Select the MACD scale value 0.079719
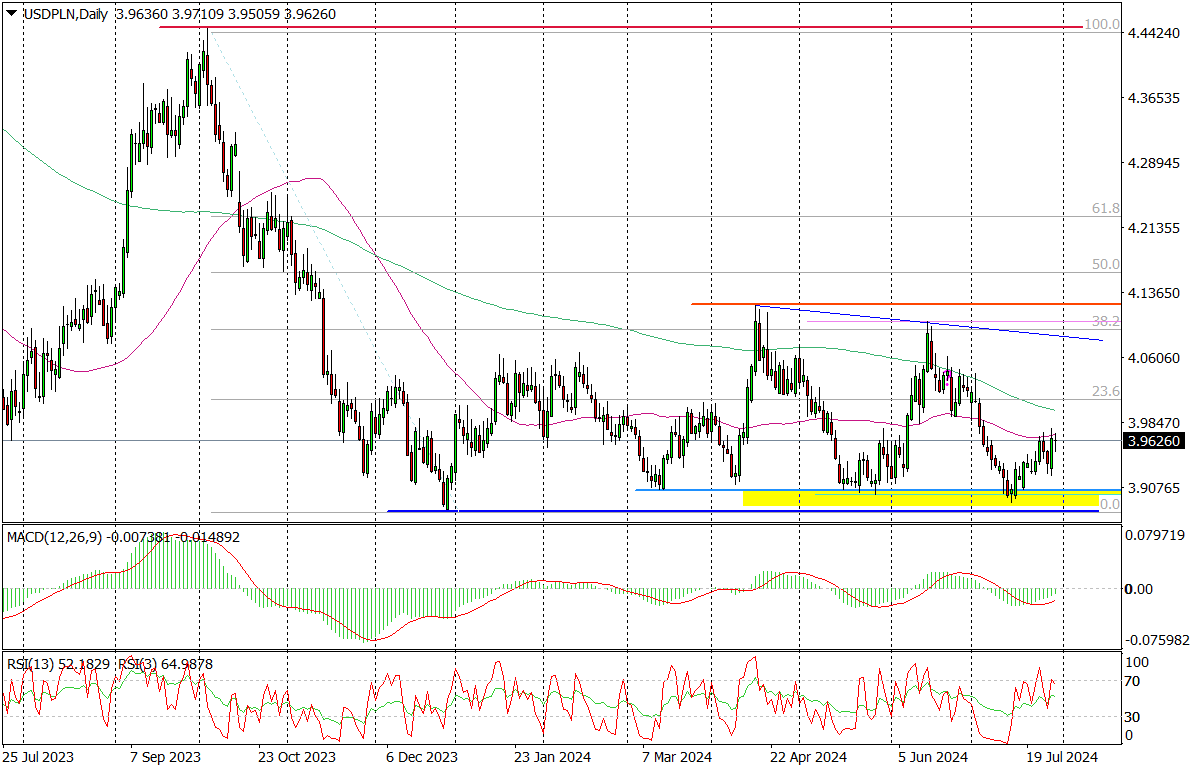Image resolution: width=1193 pixels, height=771 pixels. click(1155, 535)
